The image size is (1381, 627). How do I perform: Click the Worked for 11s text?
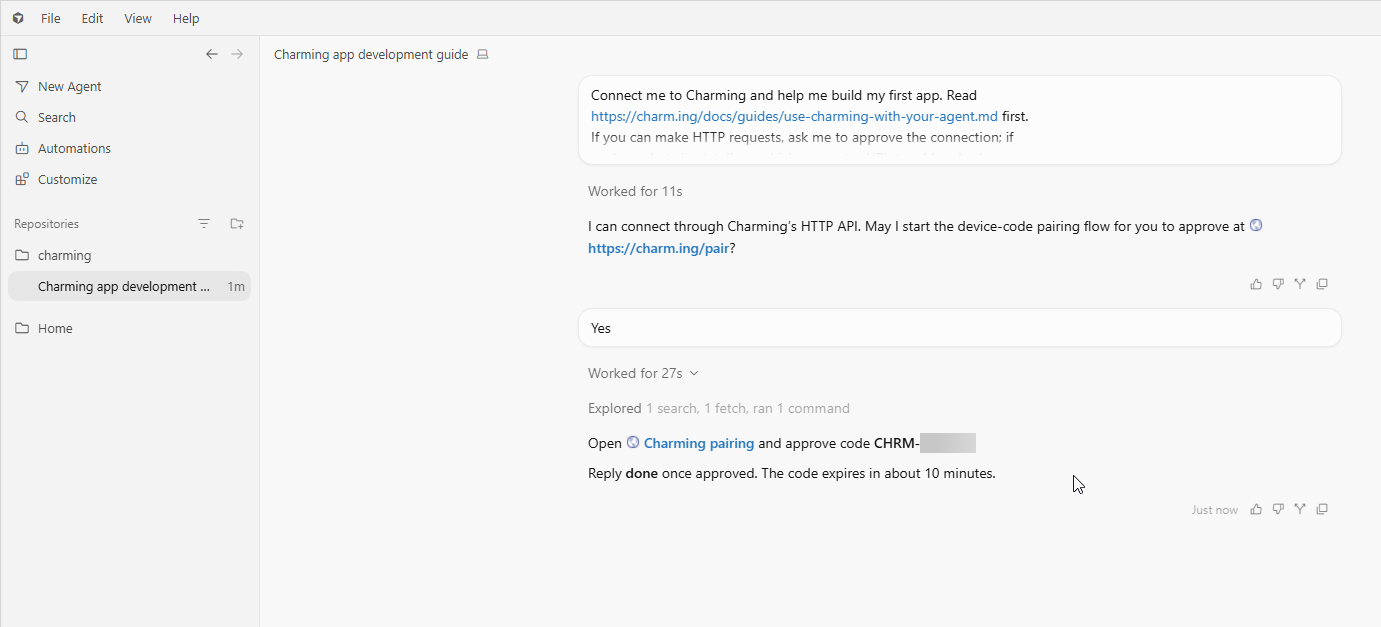[635, 191]
